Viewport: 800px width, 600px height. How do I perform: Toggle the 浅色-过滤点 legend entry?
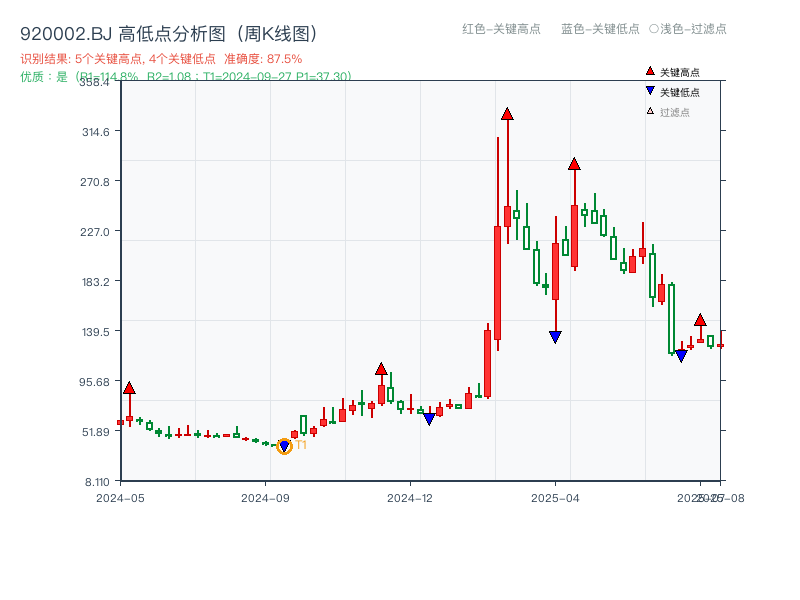[x=691, y=30]
